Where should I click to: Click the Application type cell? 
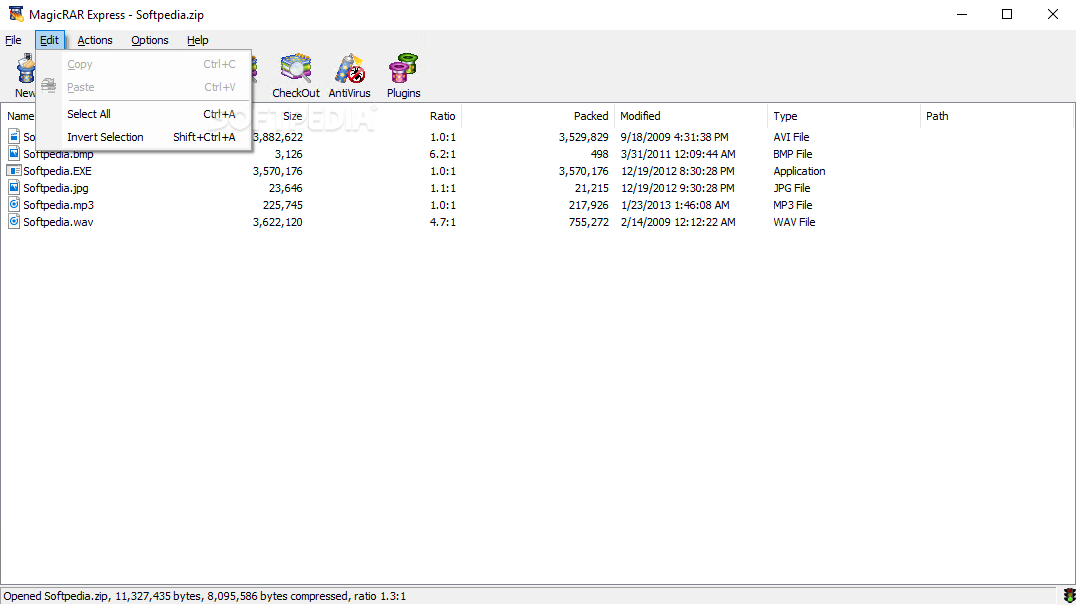[799, 171]
